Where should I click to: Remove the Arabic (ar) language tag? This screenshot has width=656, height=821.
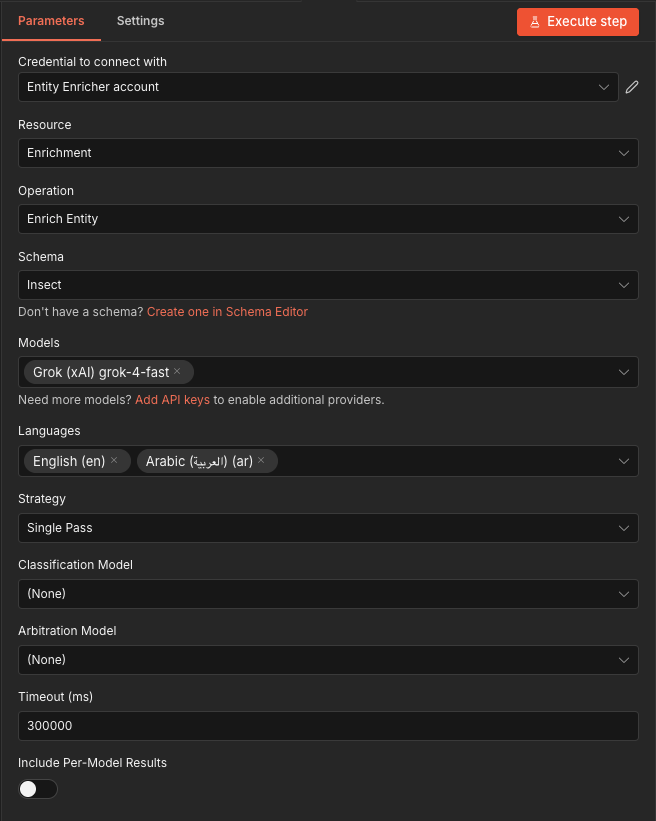coord(261,460)
